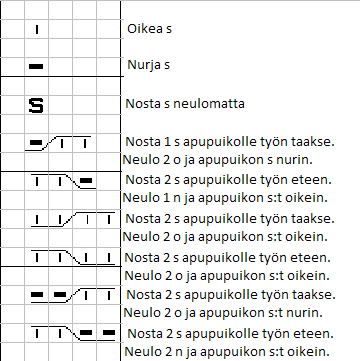Select the Neulo 2 o ja apupuikon s nurin line
Image resolution: width=360 pixels, height=361 pixels.
218,160
